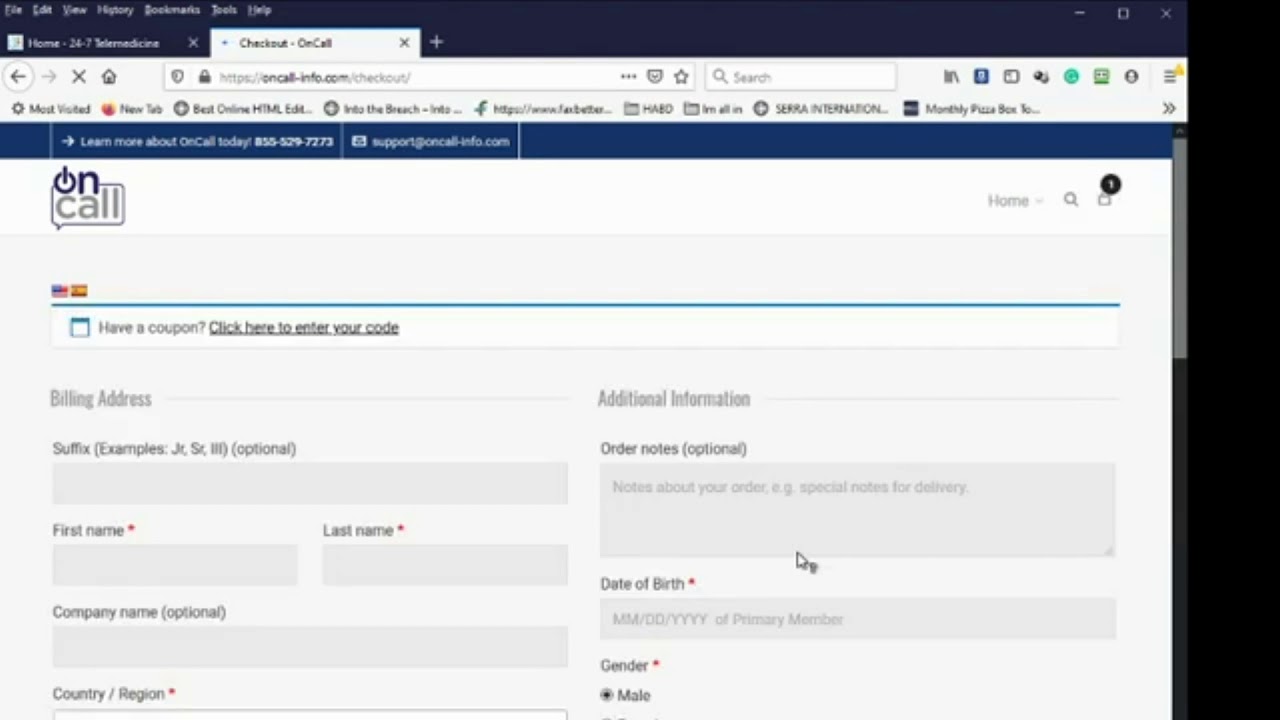Screen dimensions: 1280x720
Task: Open the History menu
Action: pos(115,10)
